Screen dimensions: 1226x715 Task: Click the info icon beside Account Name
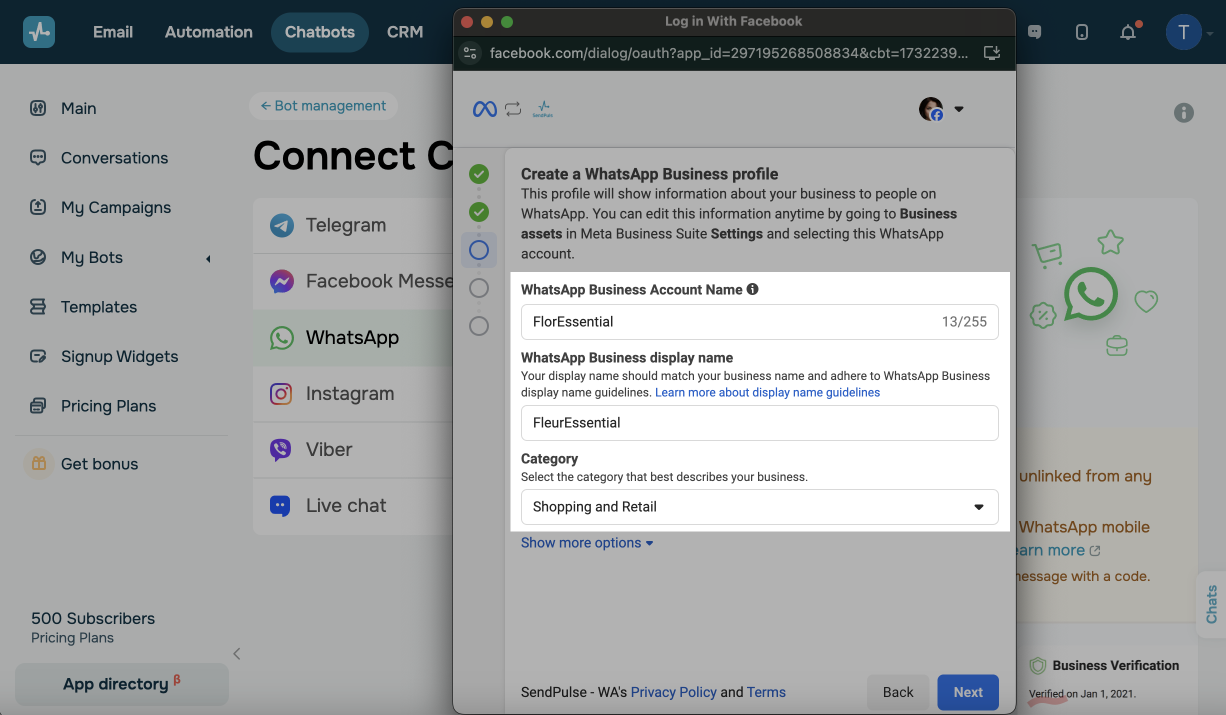[752, 289]
